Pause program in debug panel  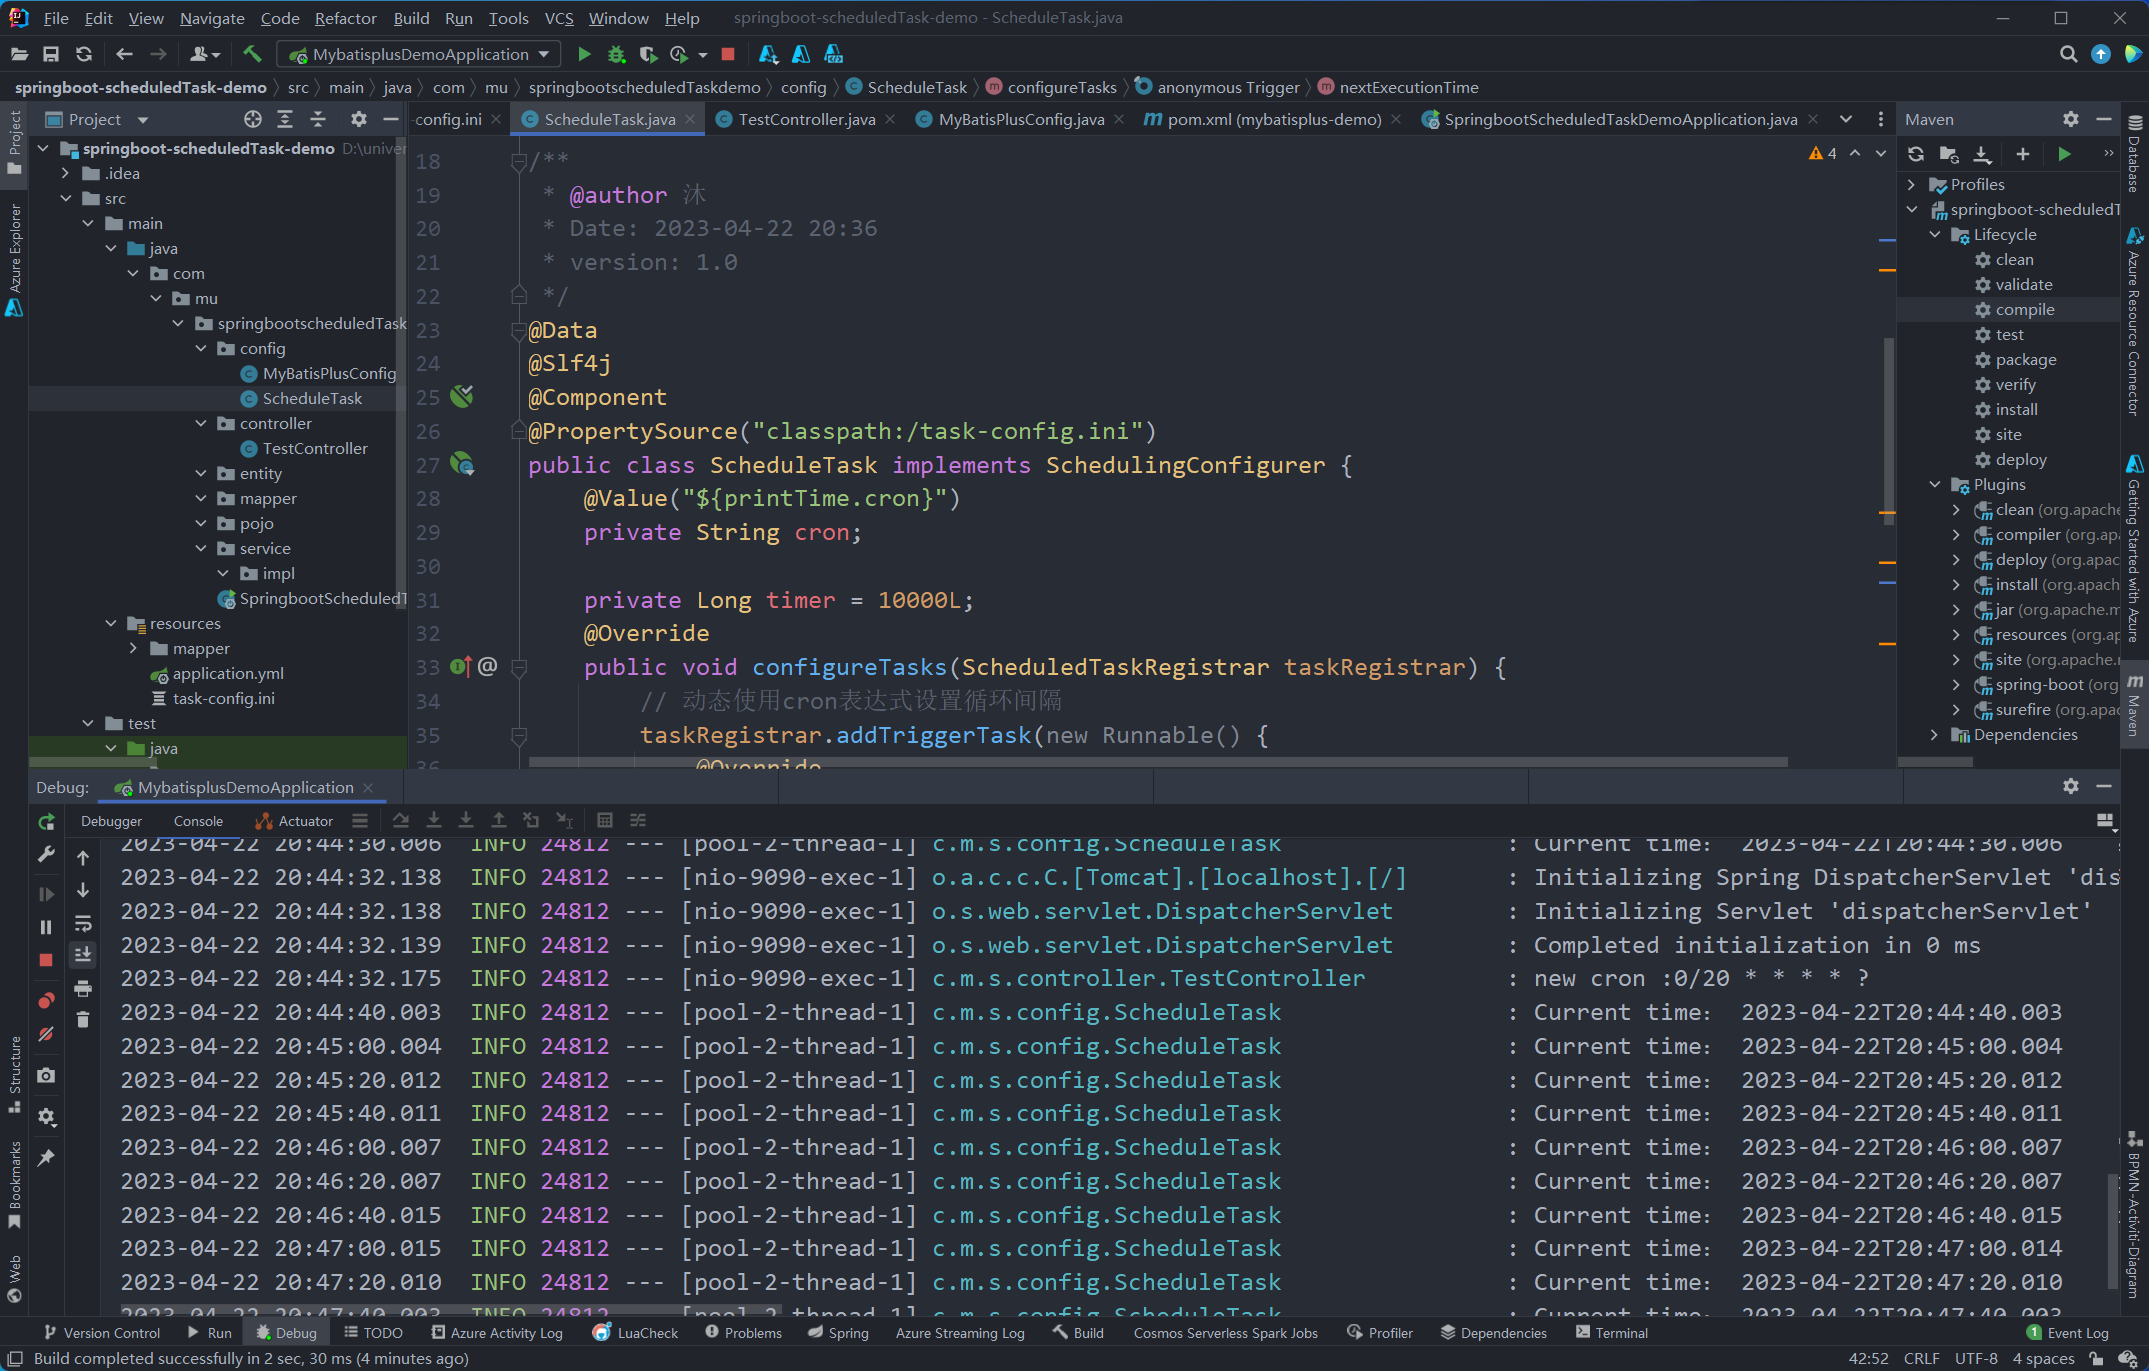pyautogui.click(x=46, y=927)
